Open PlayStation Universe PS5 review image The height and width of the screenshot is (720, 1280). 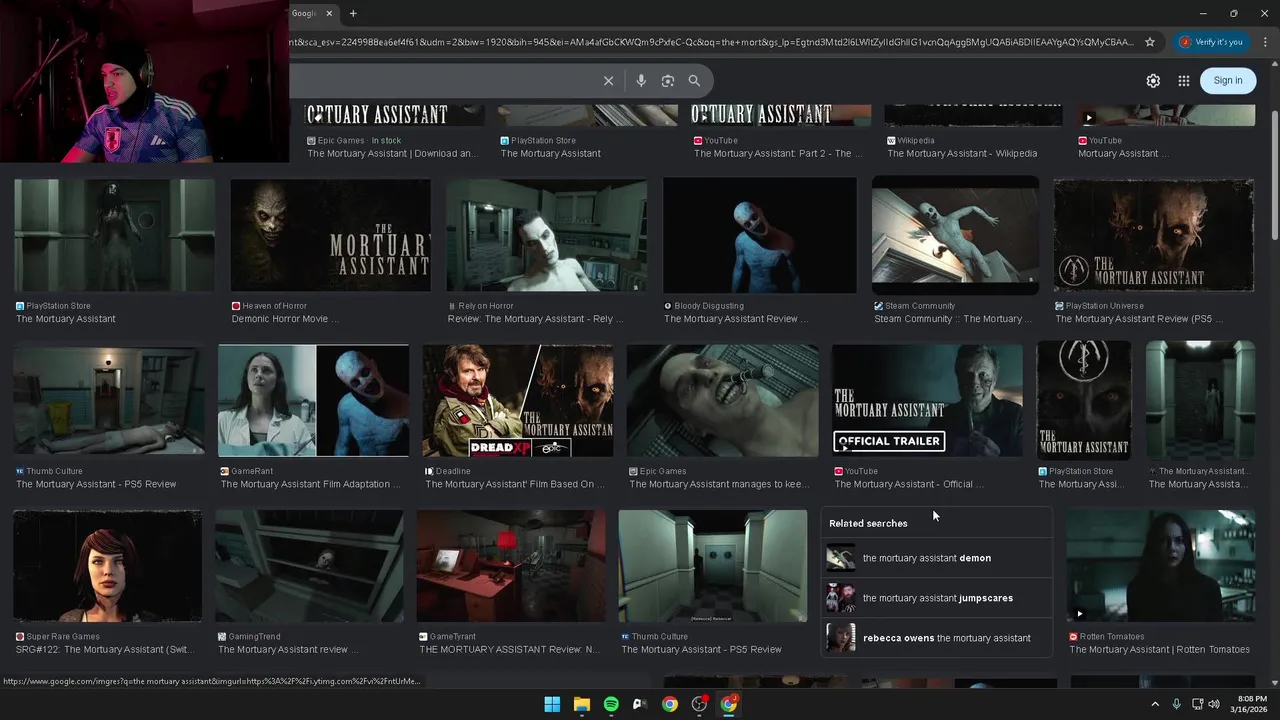(x=1154, y=236)
